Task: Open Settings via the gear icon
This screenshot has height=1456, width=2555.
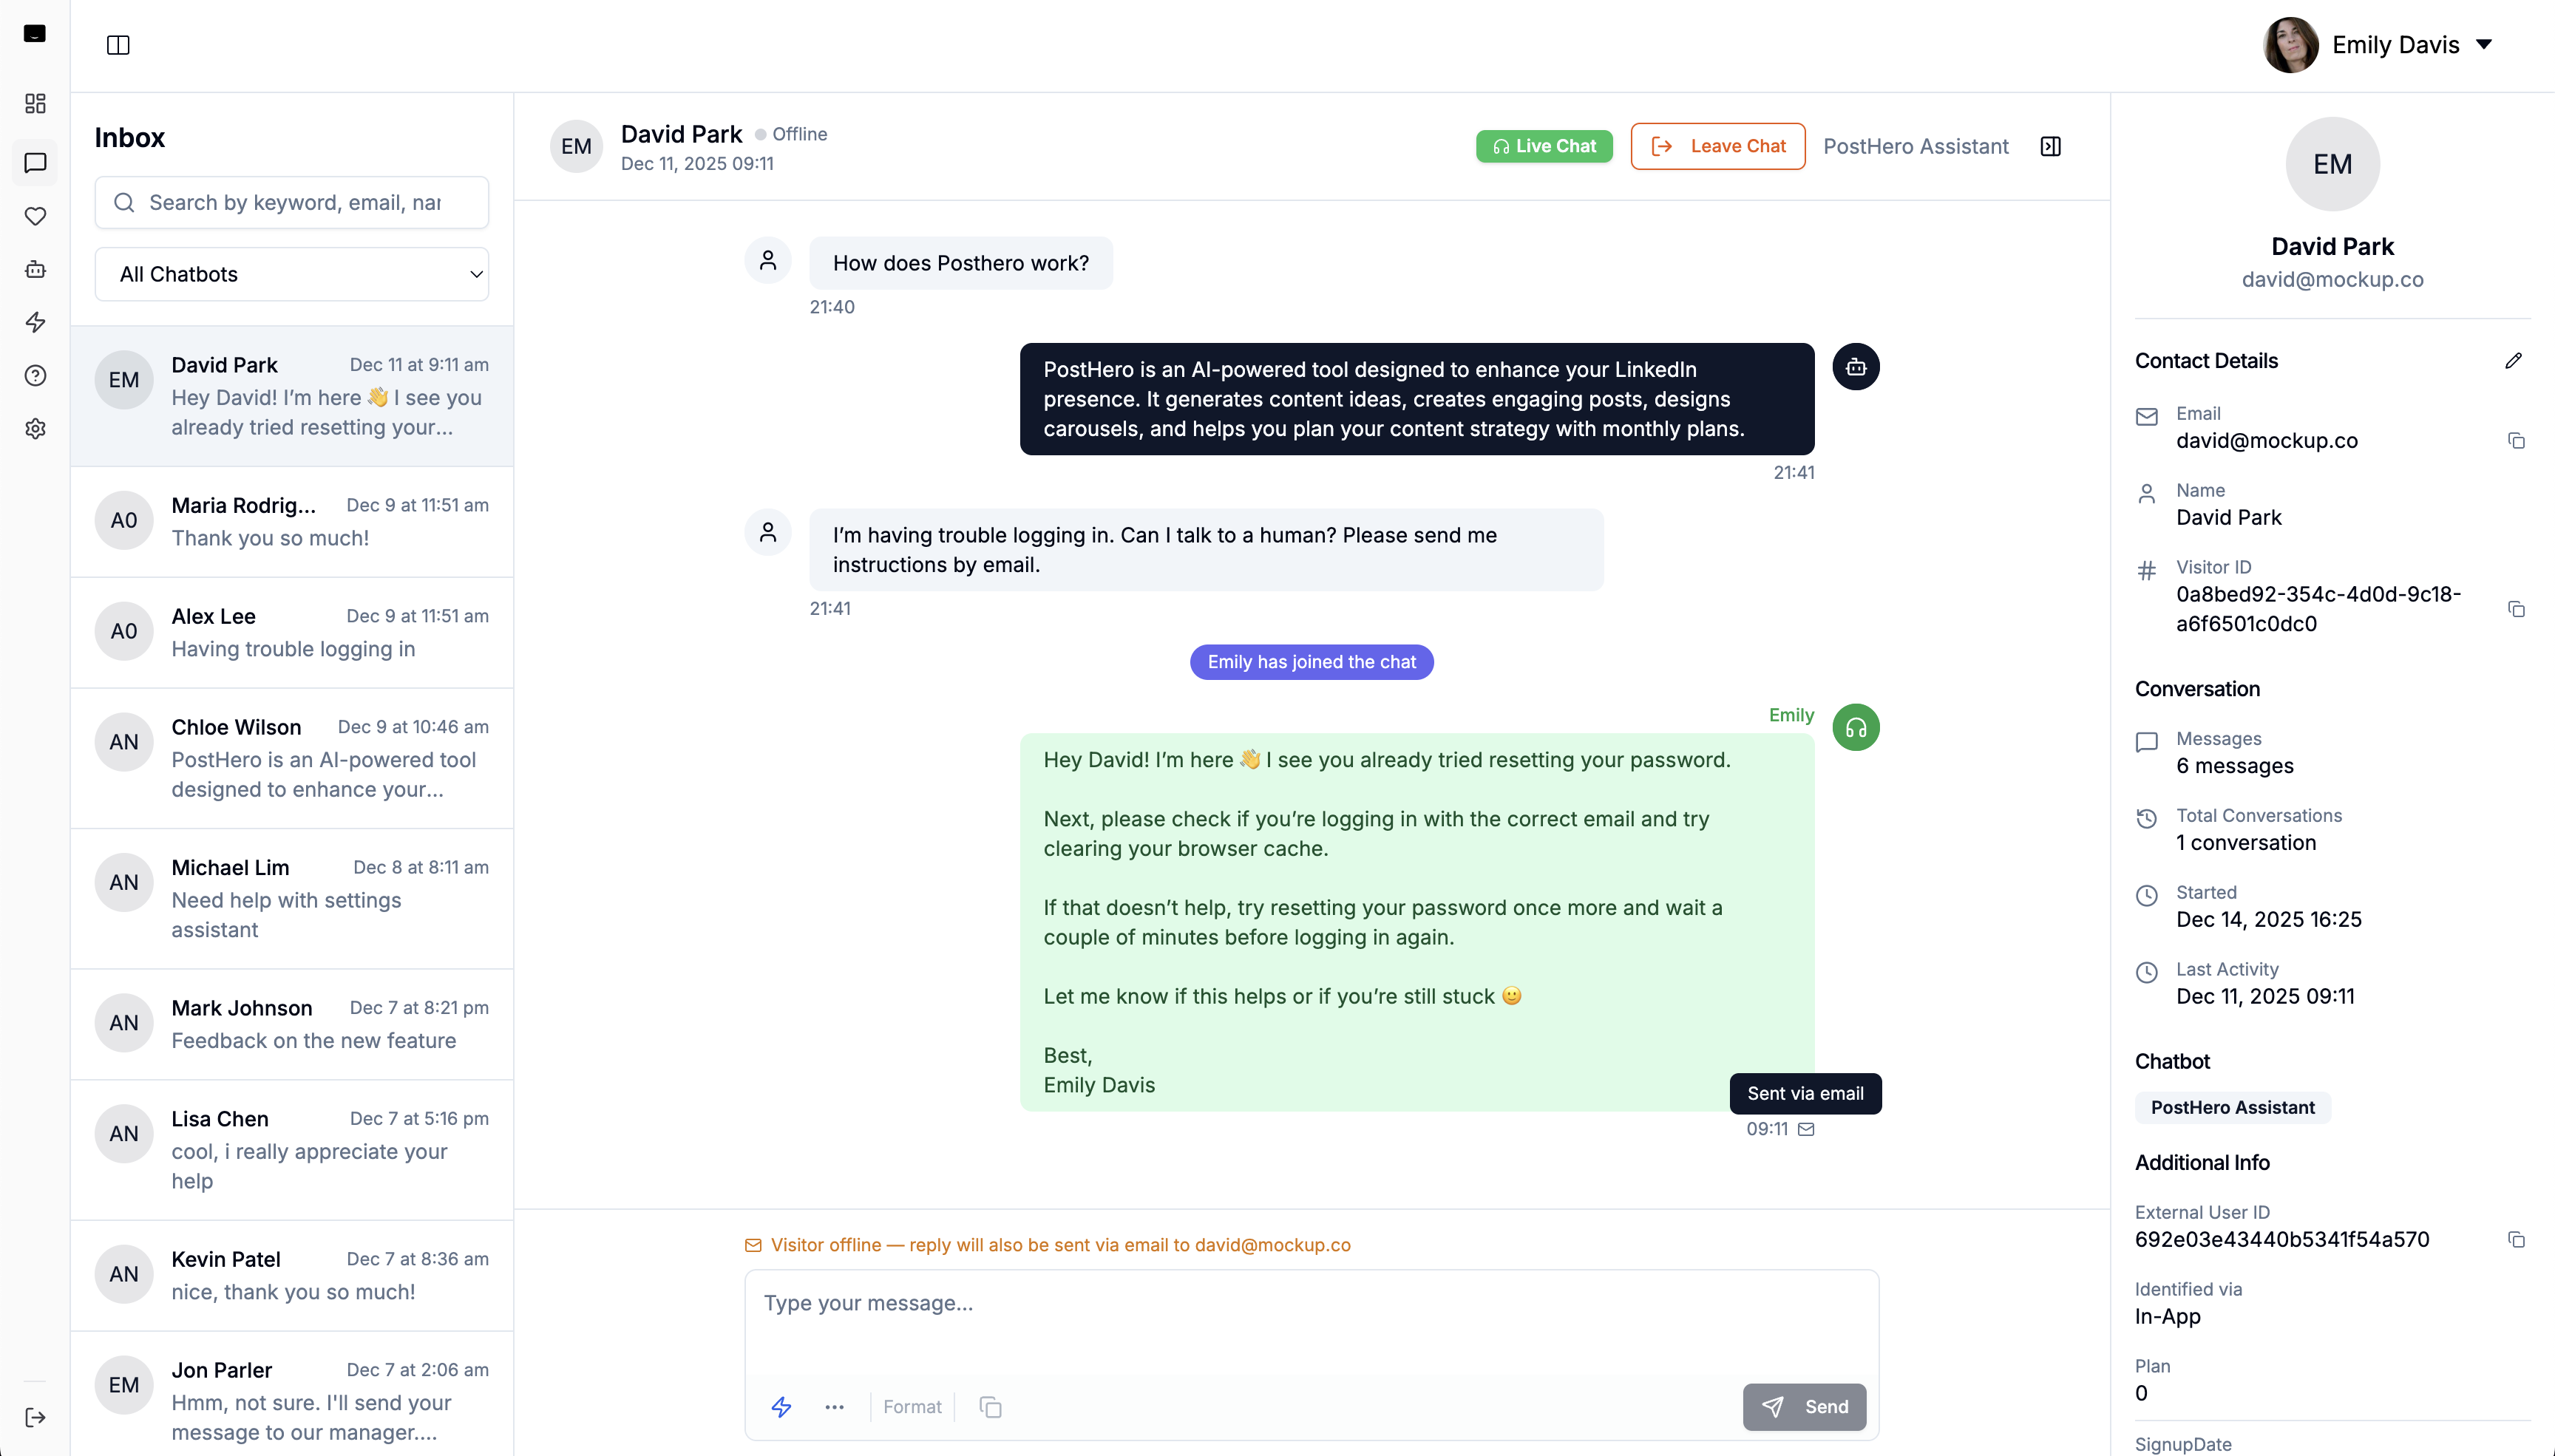Action: coord(35,428)
